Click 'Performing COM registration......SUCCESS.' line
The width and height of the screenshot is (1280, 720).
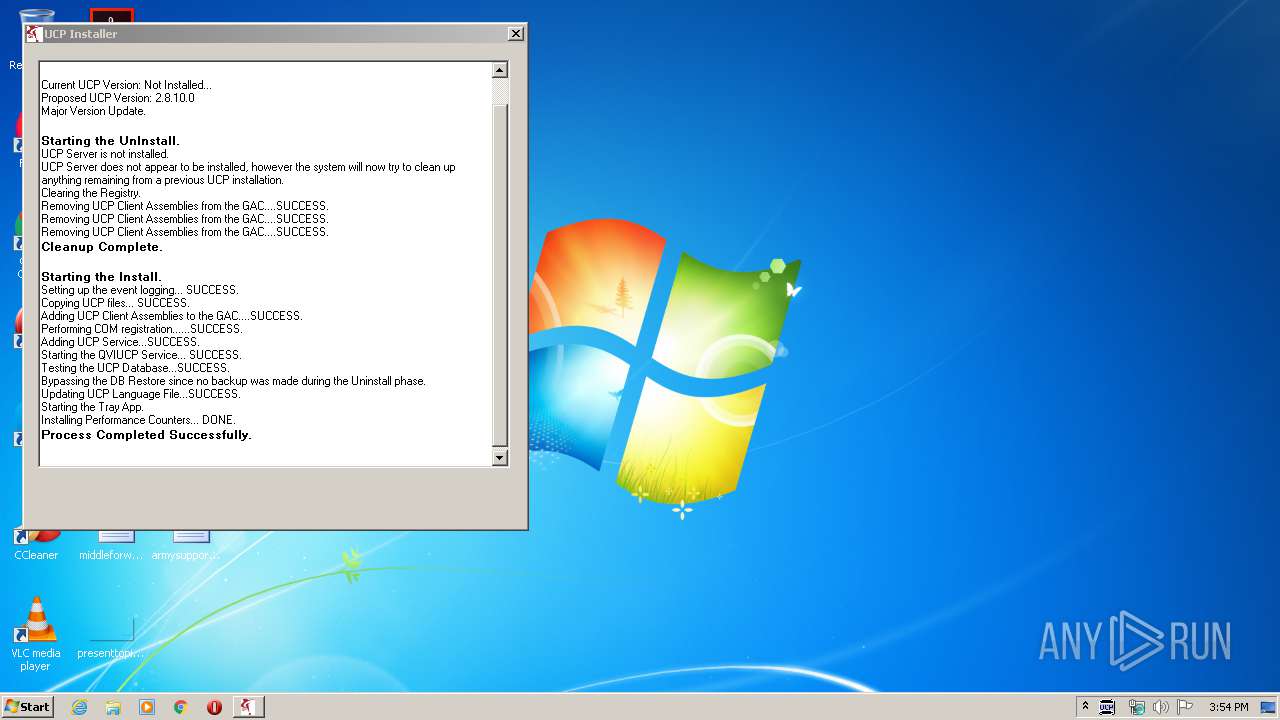point(141,329)
